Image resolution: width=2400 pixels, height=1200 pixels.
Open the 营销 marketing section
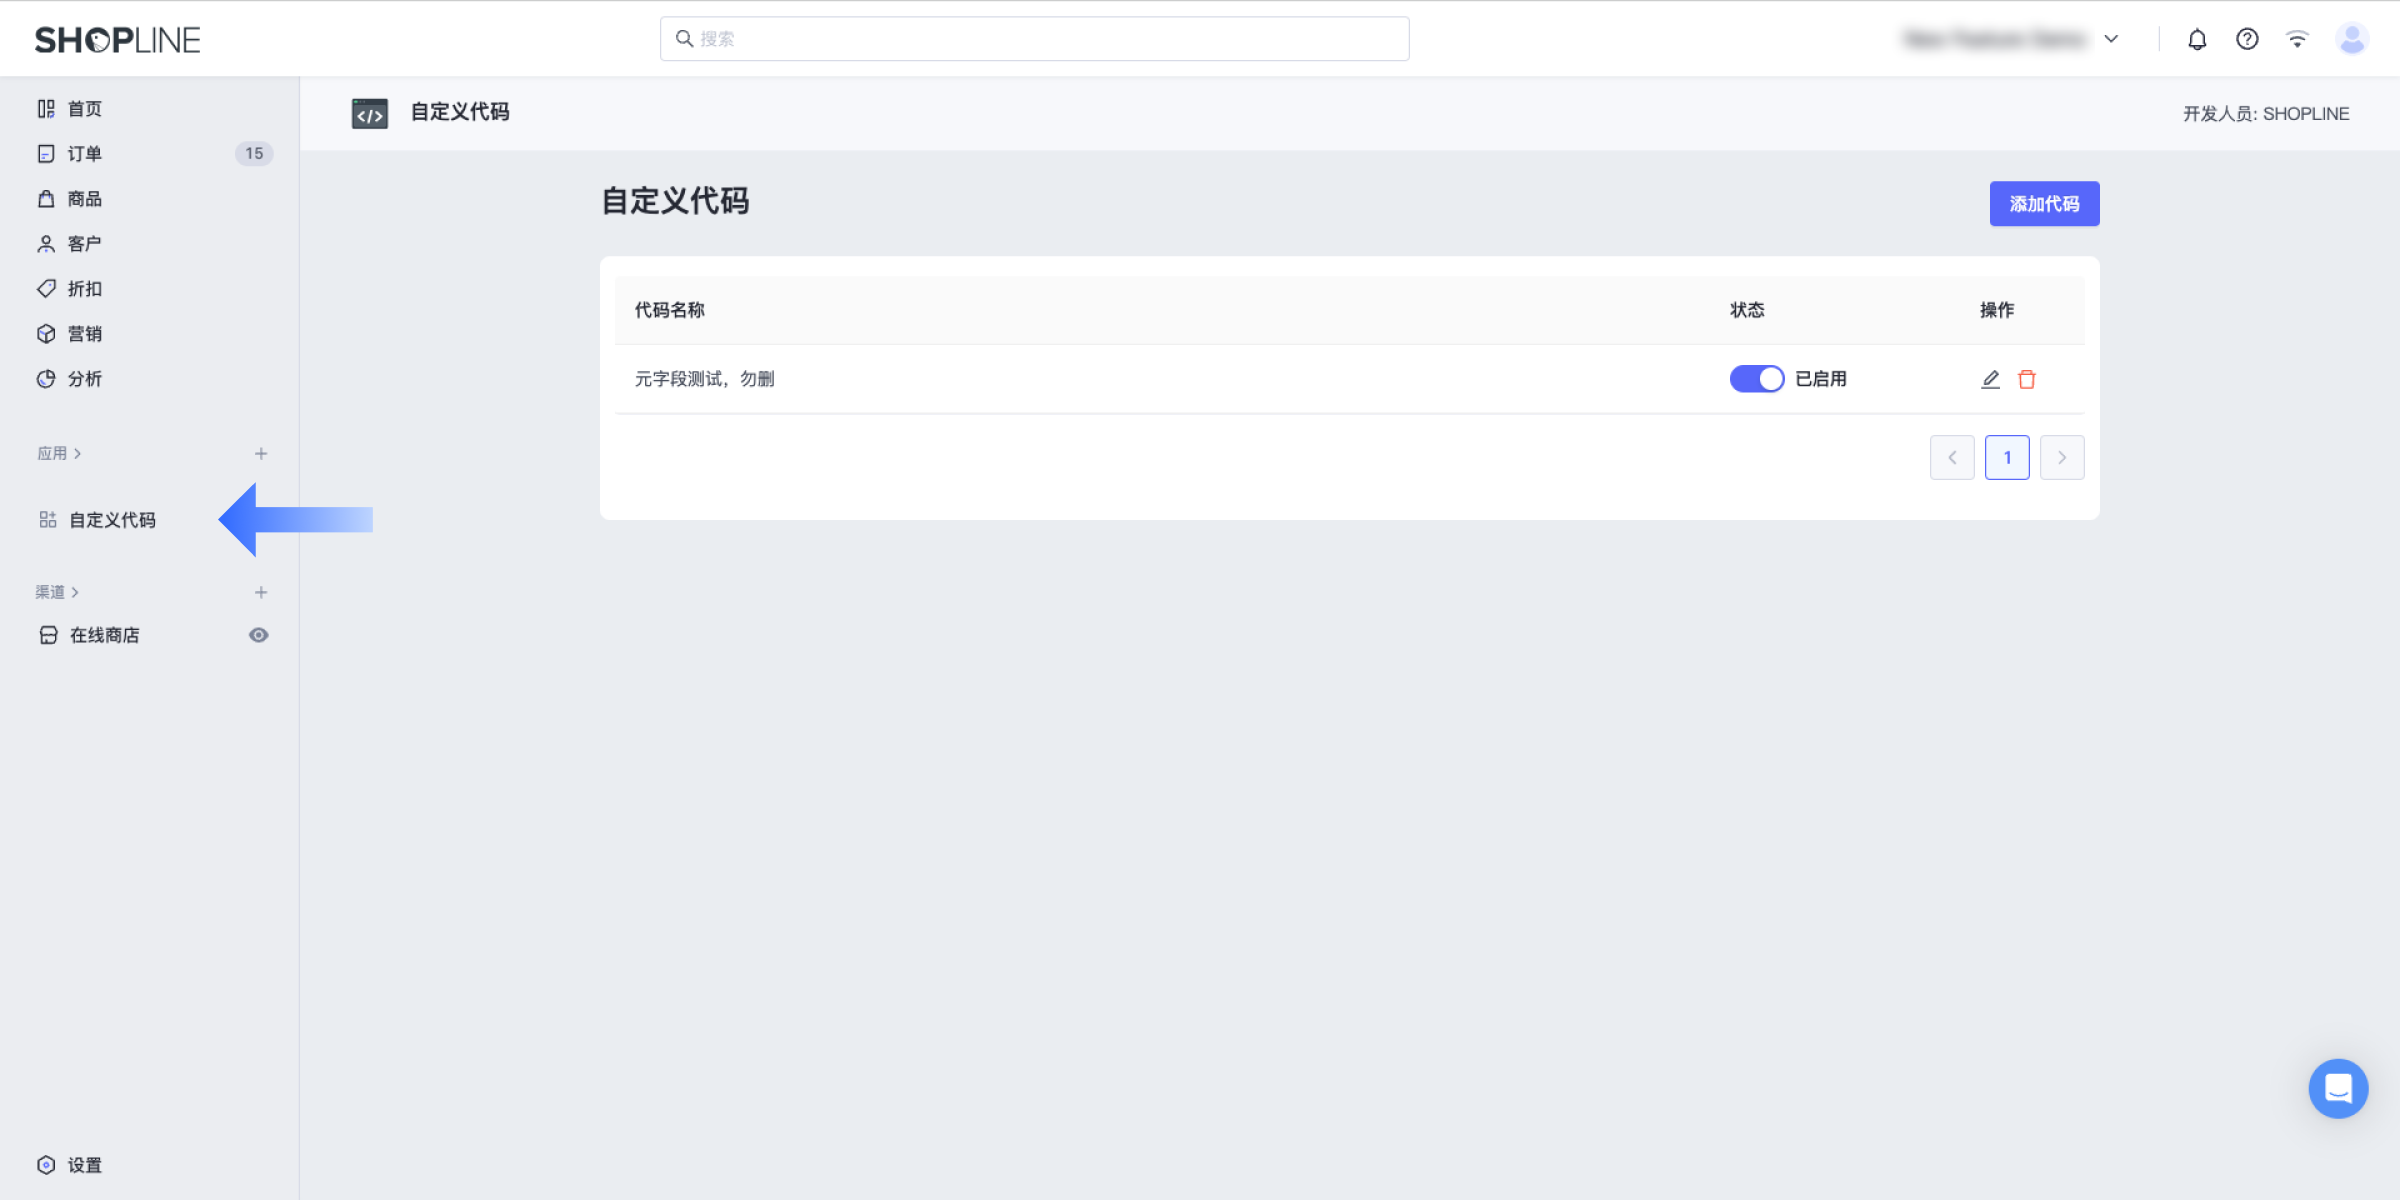(84, 333)
